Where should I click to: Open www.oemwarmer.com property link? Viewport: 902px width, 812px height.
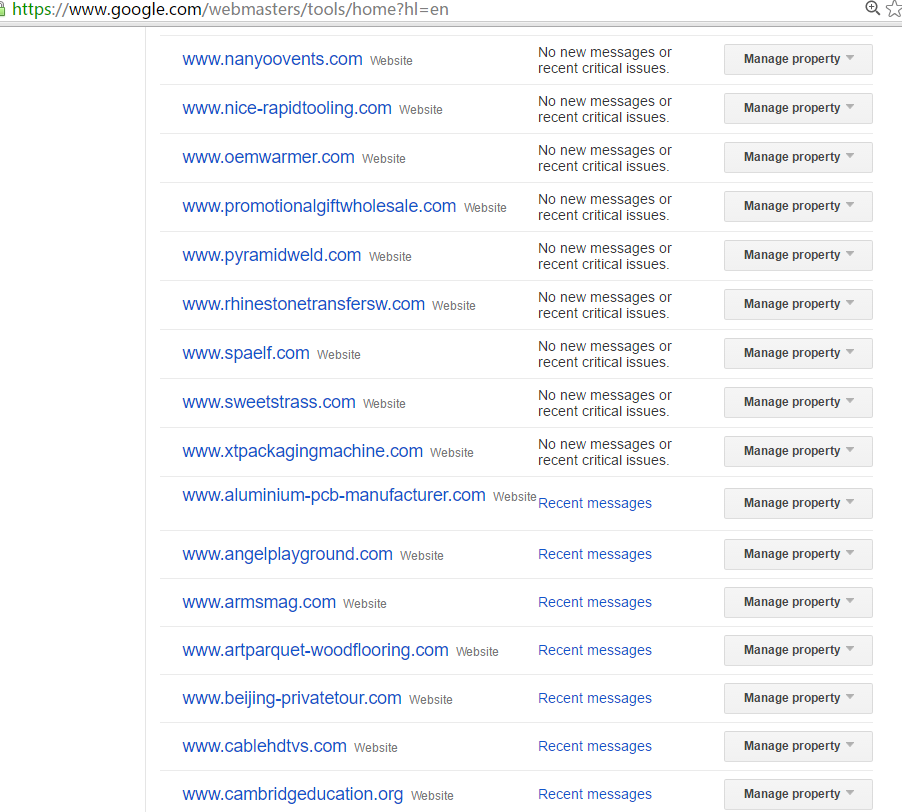pos(268,157)
